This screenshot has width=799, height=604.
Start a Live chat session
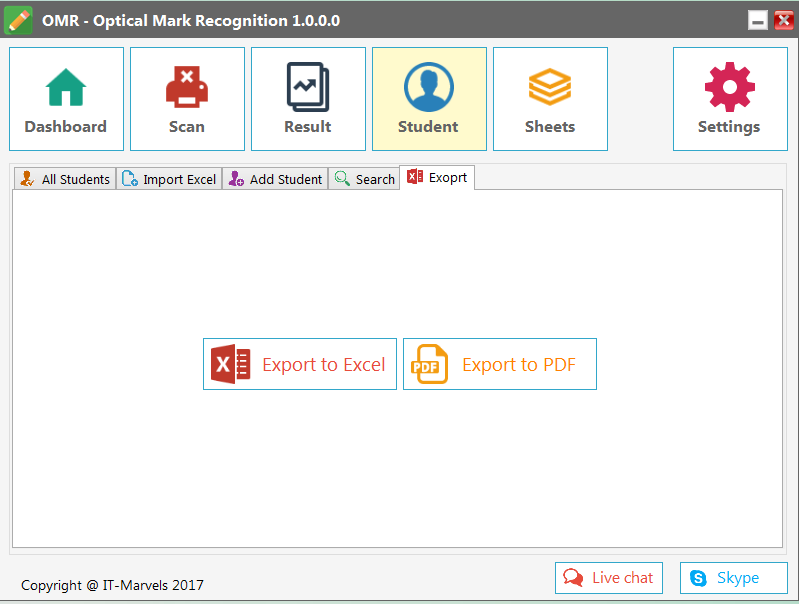pyautogui.click(x=609, y=578)
